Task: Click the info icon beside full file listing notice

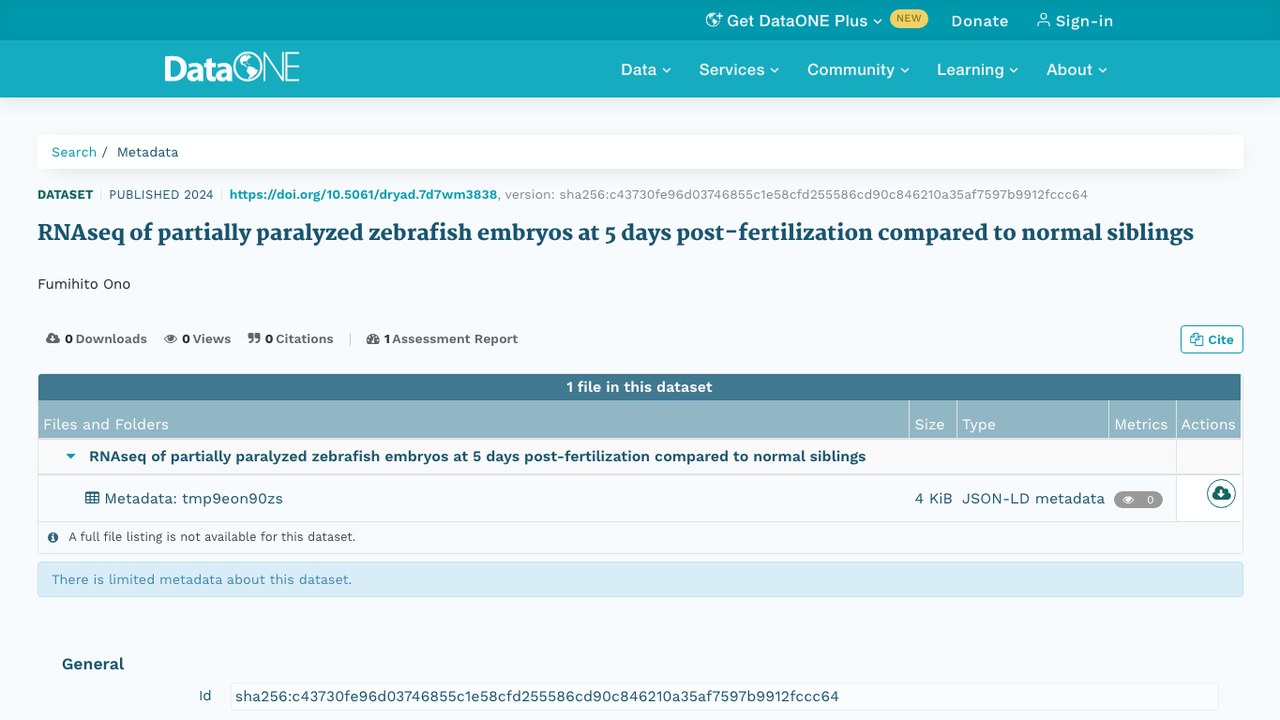Action: point(53,537)
